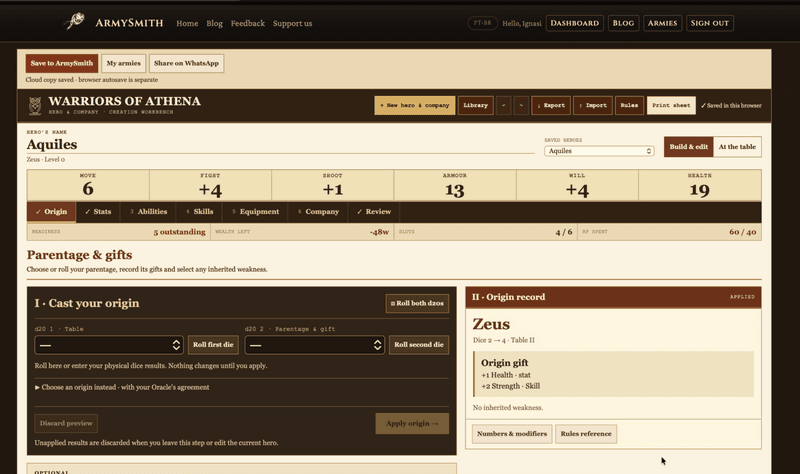Click the Health stat value 19

coord(699,190)
